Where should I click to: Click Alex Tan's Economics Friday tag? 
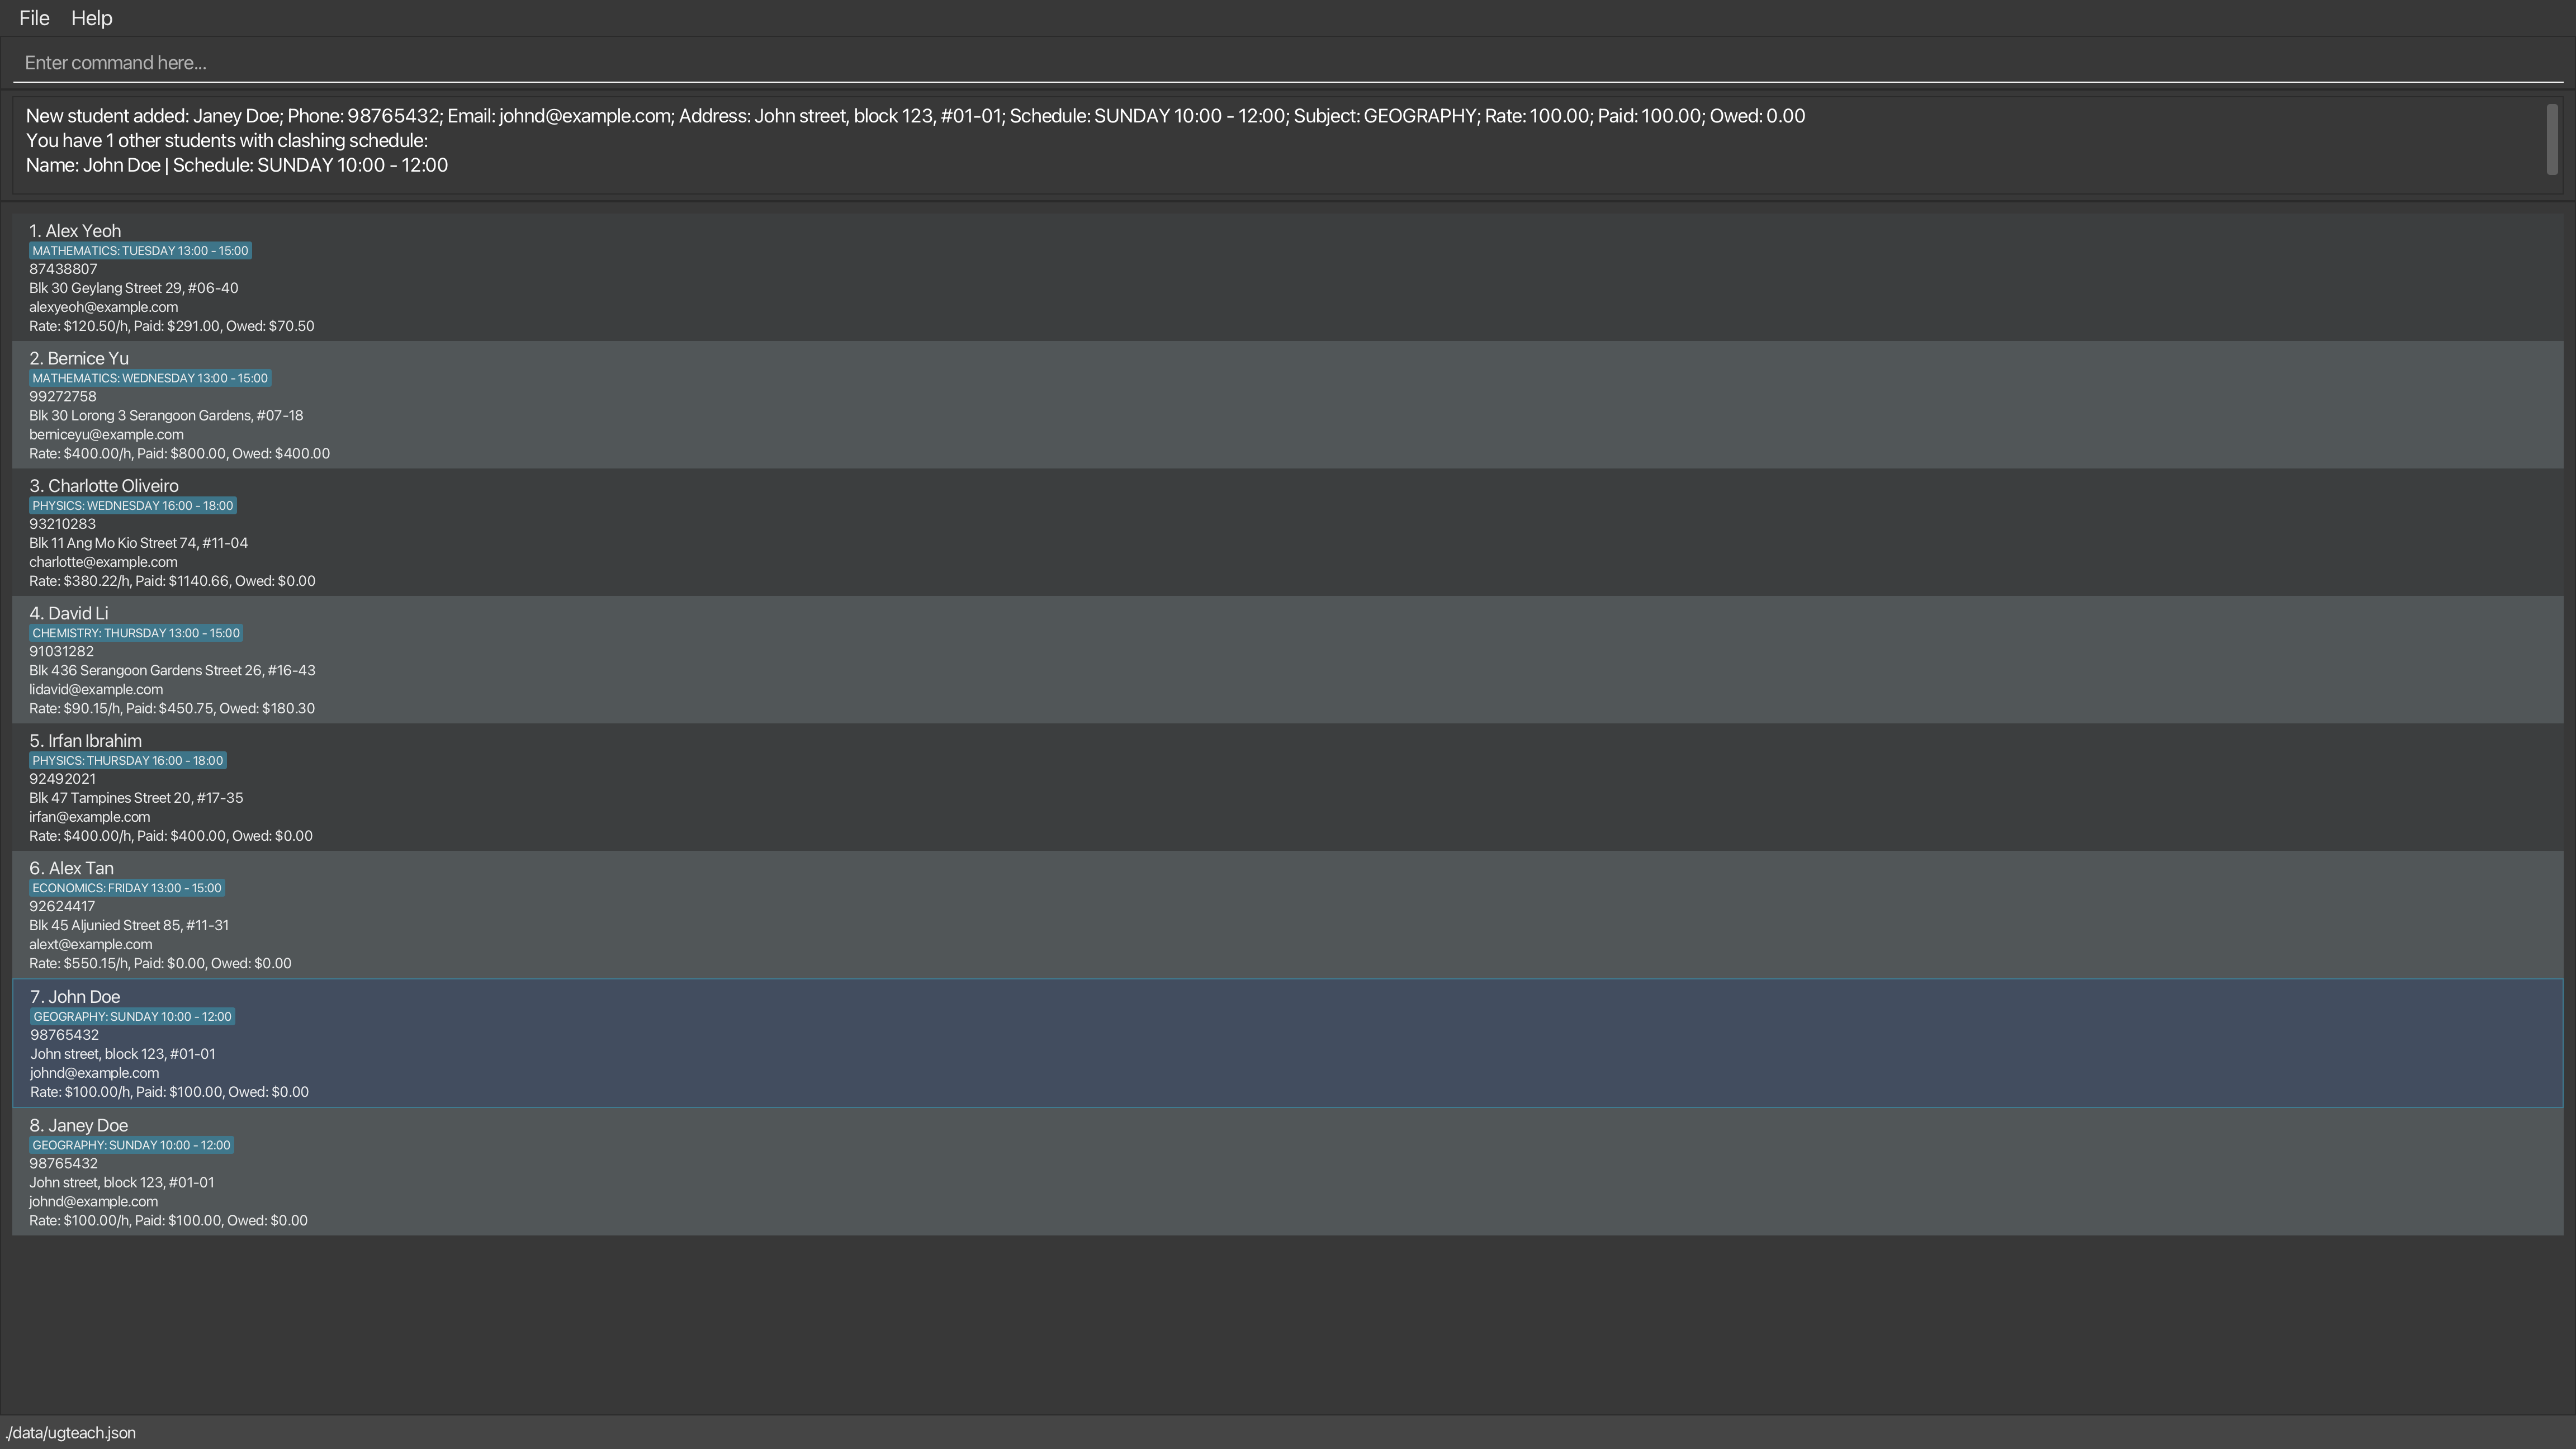pyautogui.click(x=127, y=888)
